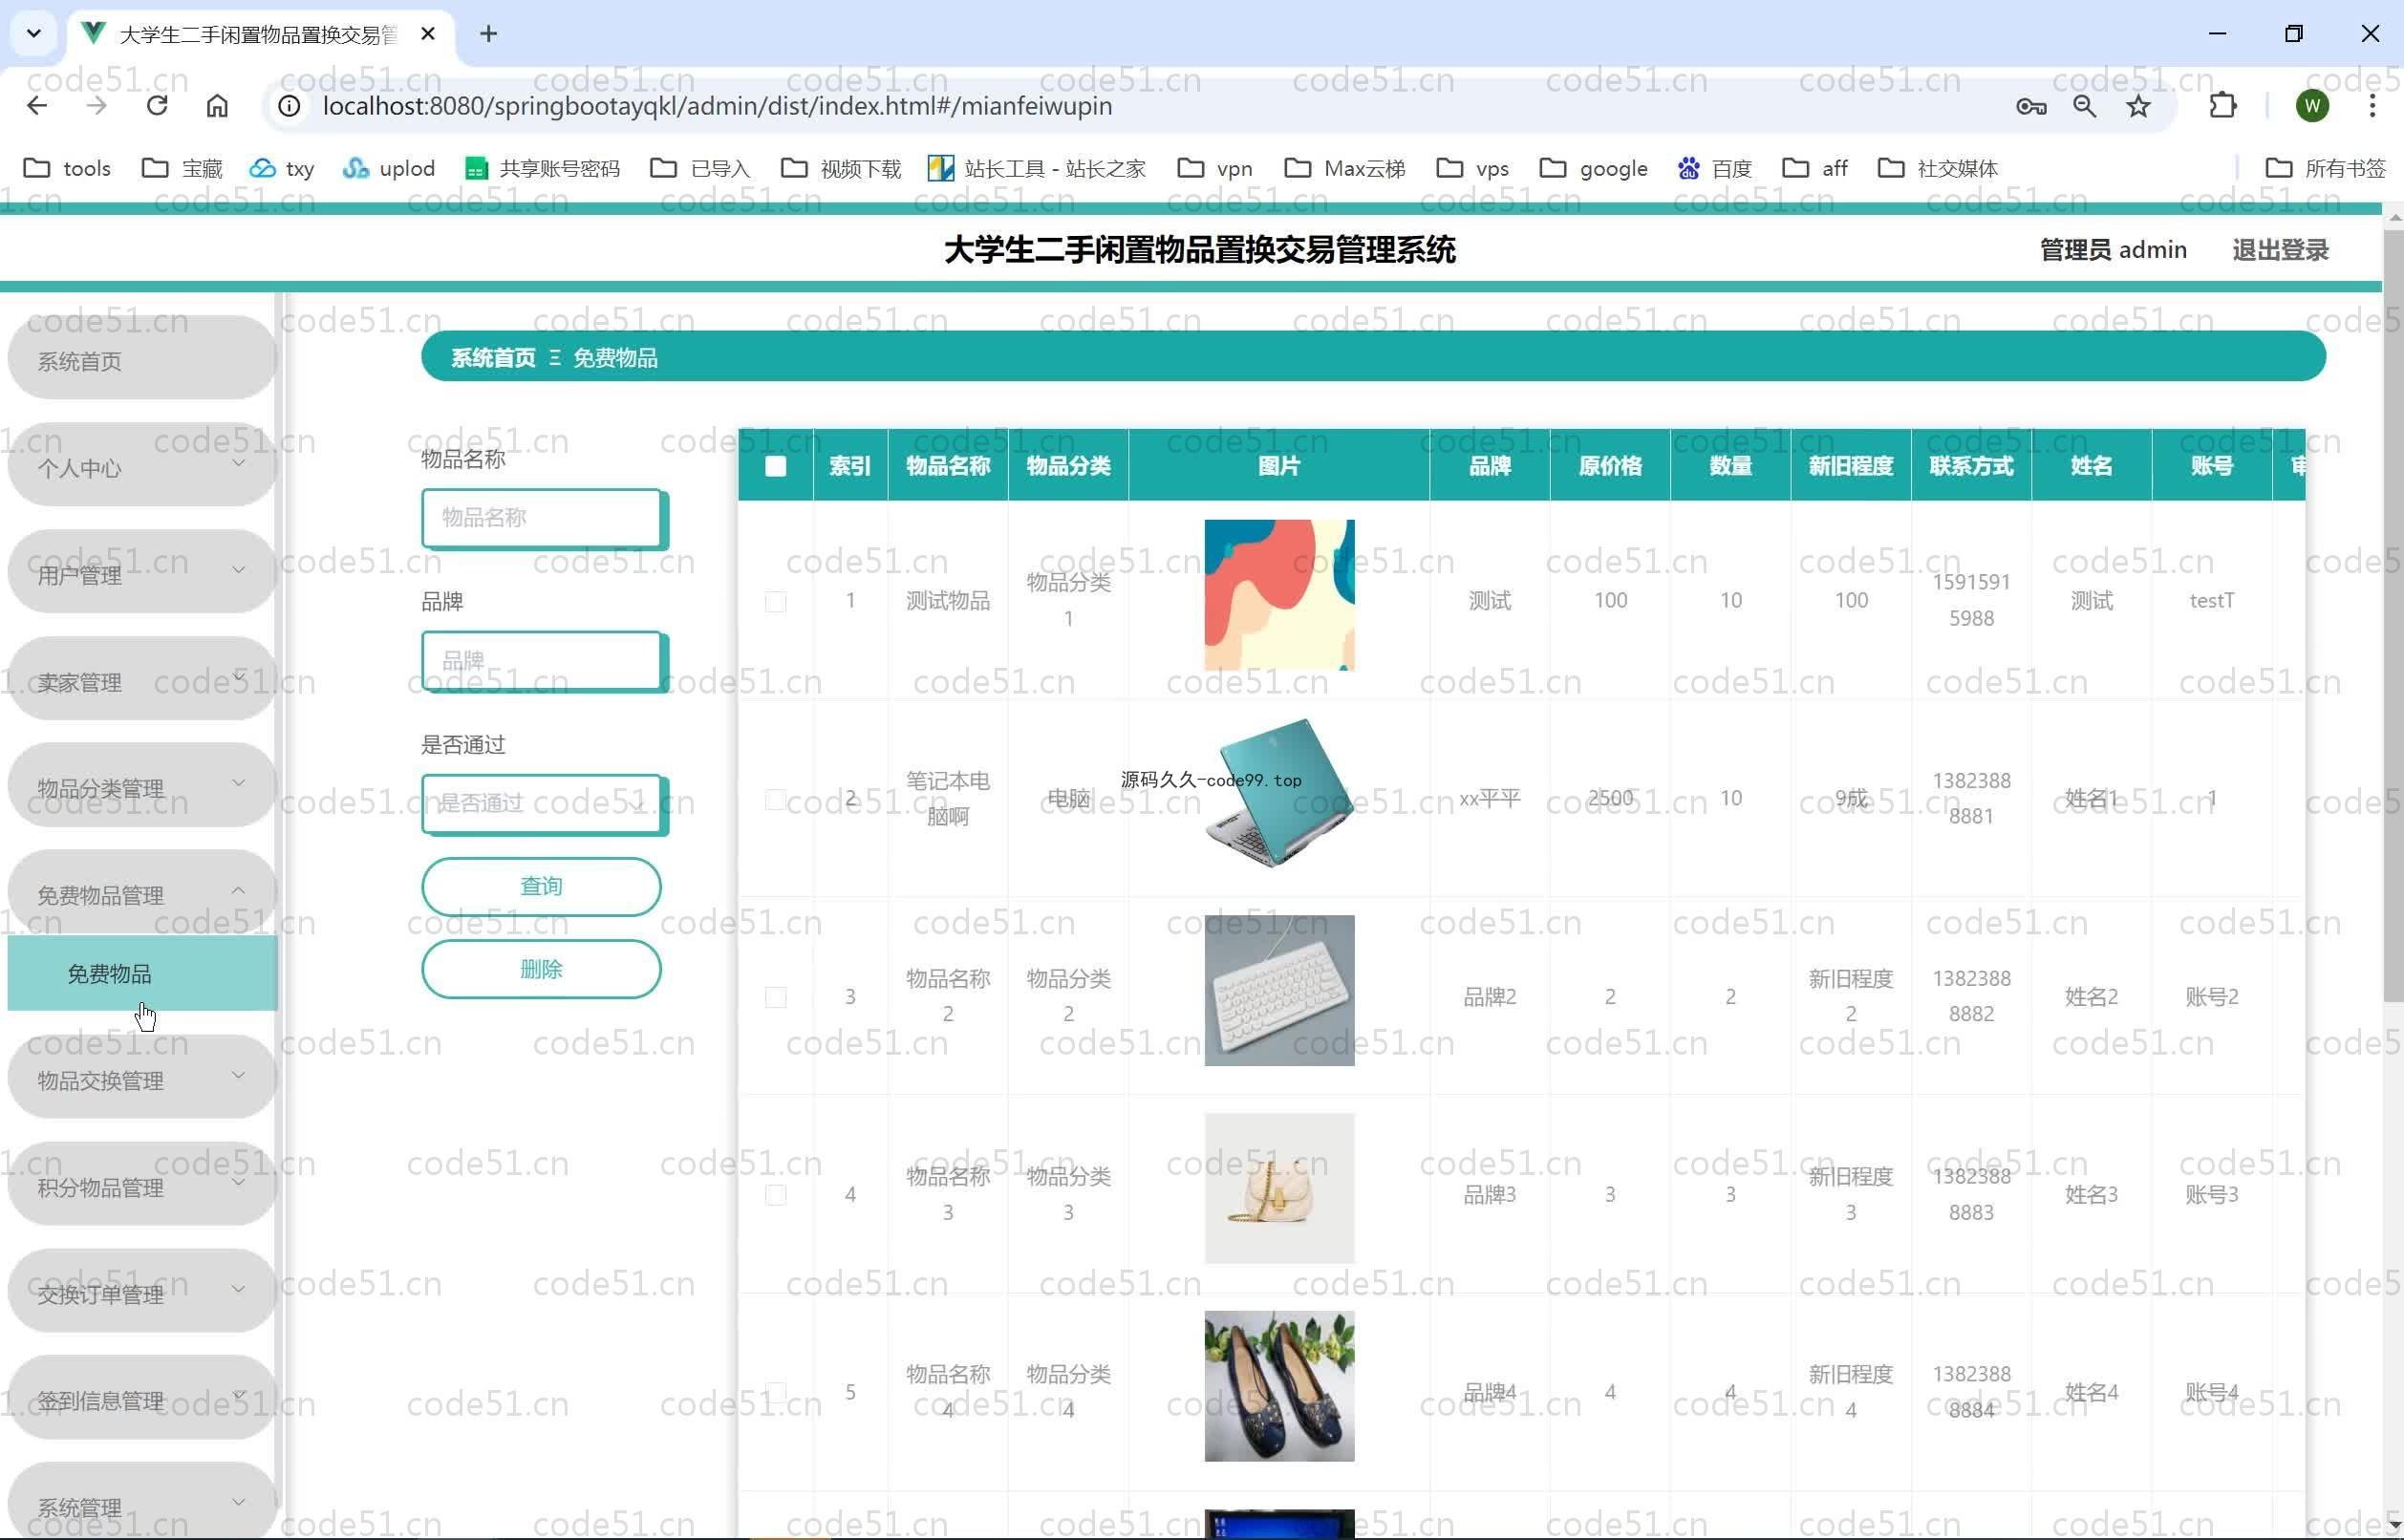Screen dimensions: 2404x1540
Task: Expand the 个人中心 sidebar menu
Action: pos(141,467)
